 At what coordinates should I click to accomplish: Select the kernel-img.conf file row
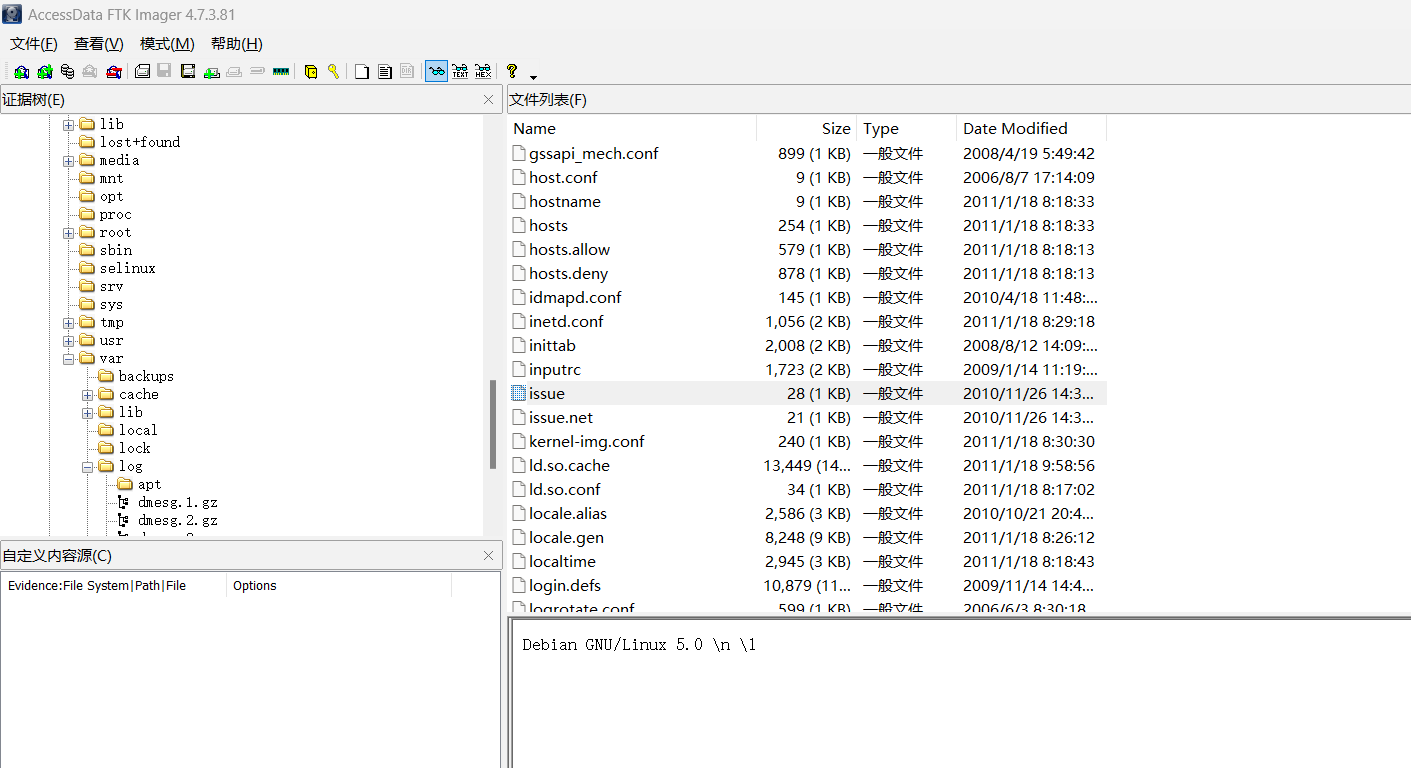pyautogui.click(x=807, y=441)
